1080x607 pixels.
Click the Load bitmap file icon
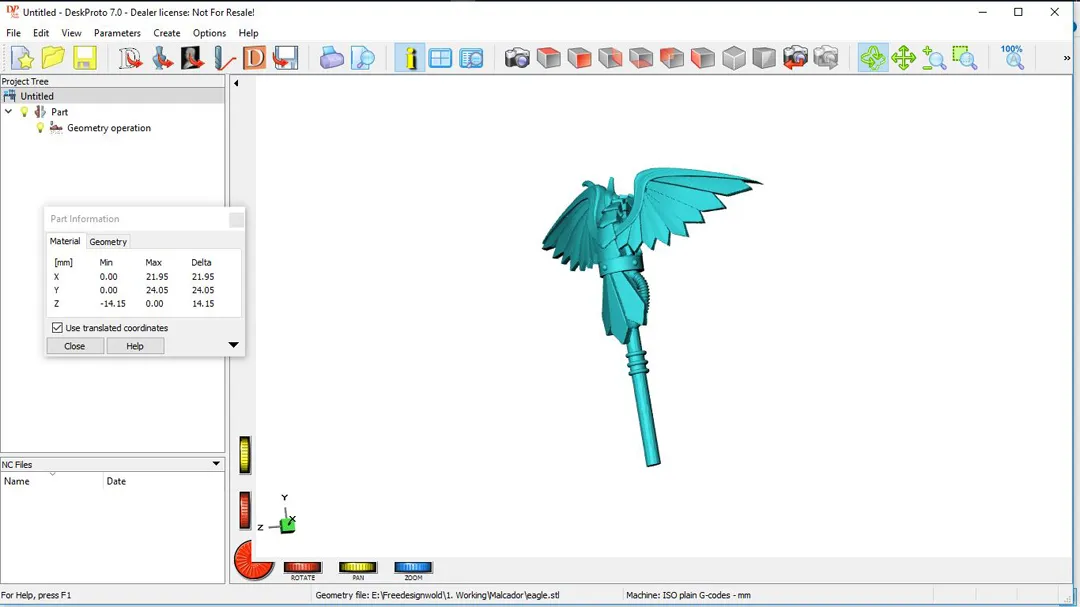point(192,58)
